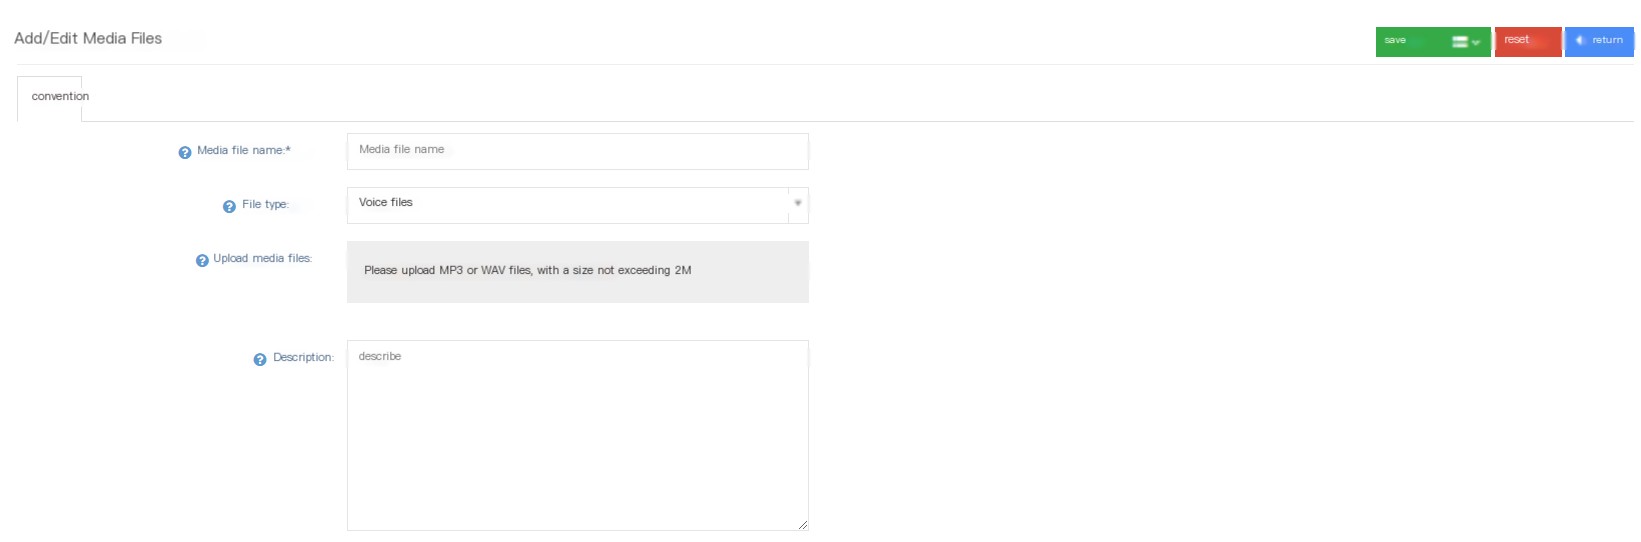The image size is (1641, 542).
Task: Expand the save options chevron
Action: [x=1476, y=43]
